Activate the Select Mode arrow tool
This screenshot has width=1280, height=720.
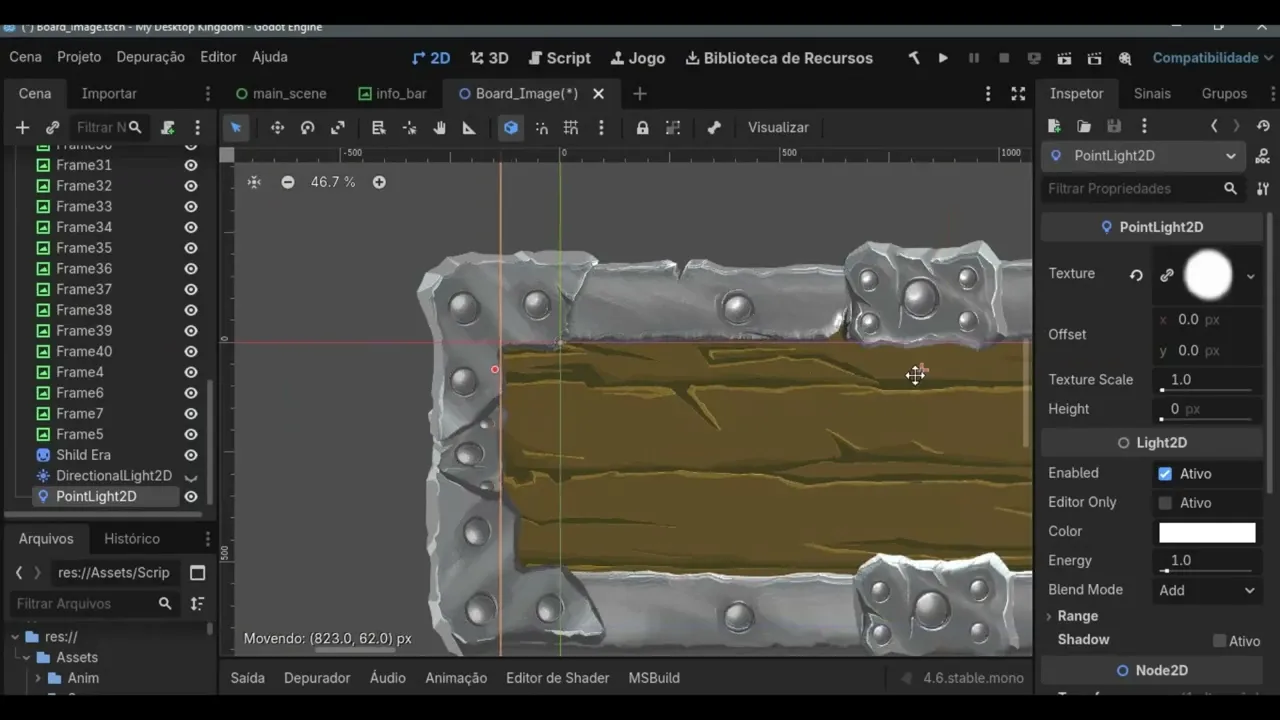(x=236, y=128)
